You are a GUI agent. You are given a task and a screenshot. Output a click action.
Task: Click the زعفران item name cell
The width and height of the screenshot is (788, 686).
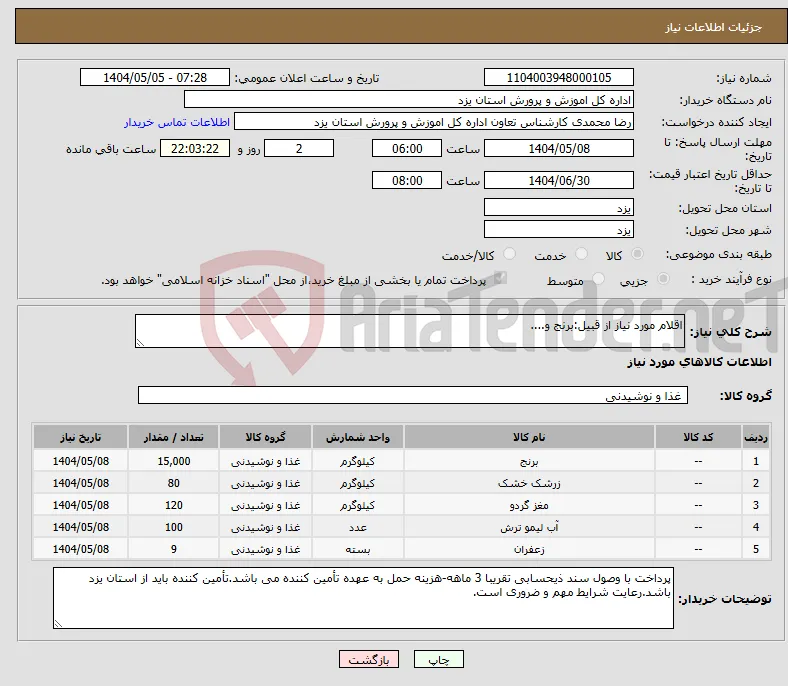[529, 549]
